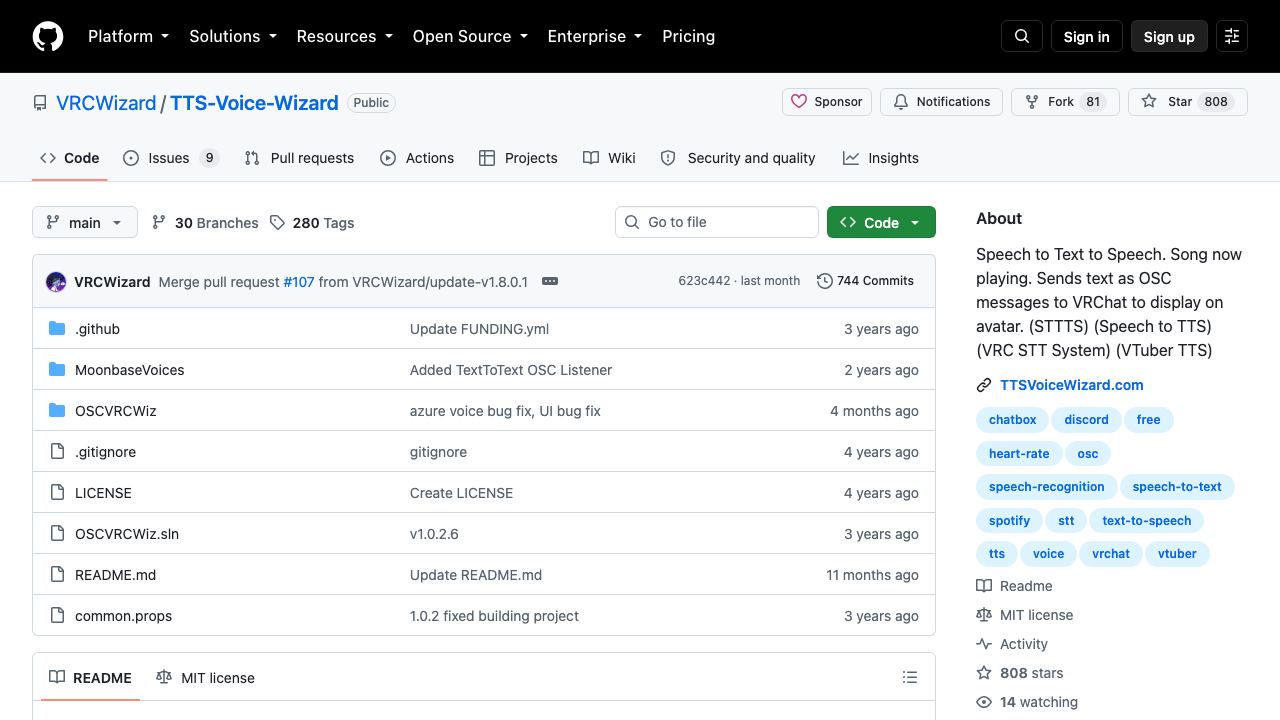Screen dimensions: 1280x720
Task: Switch to the Wiki tab
Action: pyautogui.click(x=609, y=158)
